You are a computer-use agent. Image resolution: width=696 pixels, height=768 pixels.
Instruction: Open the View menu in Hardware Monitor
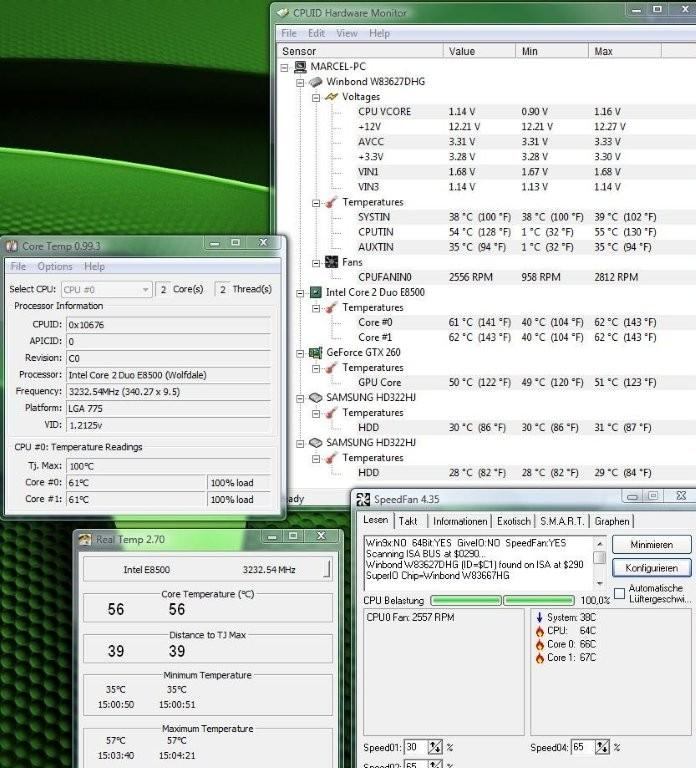point(347,33)
